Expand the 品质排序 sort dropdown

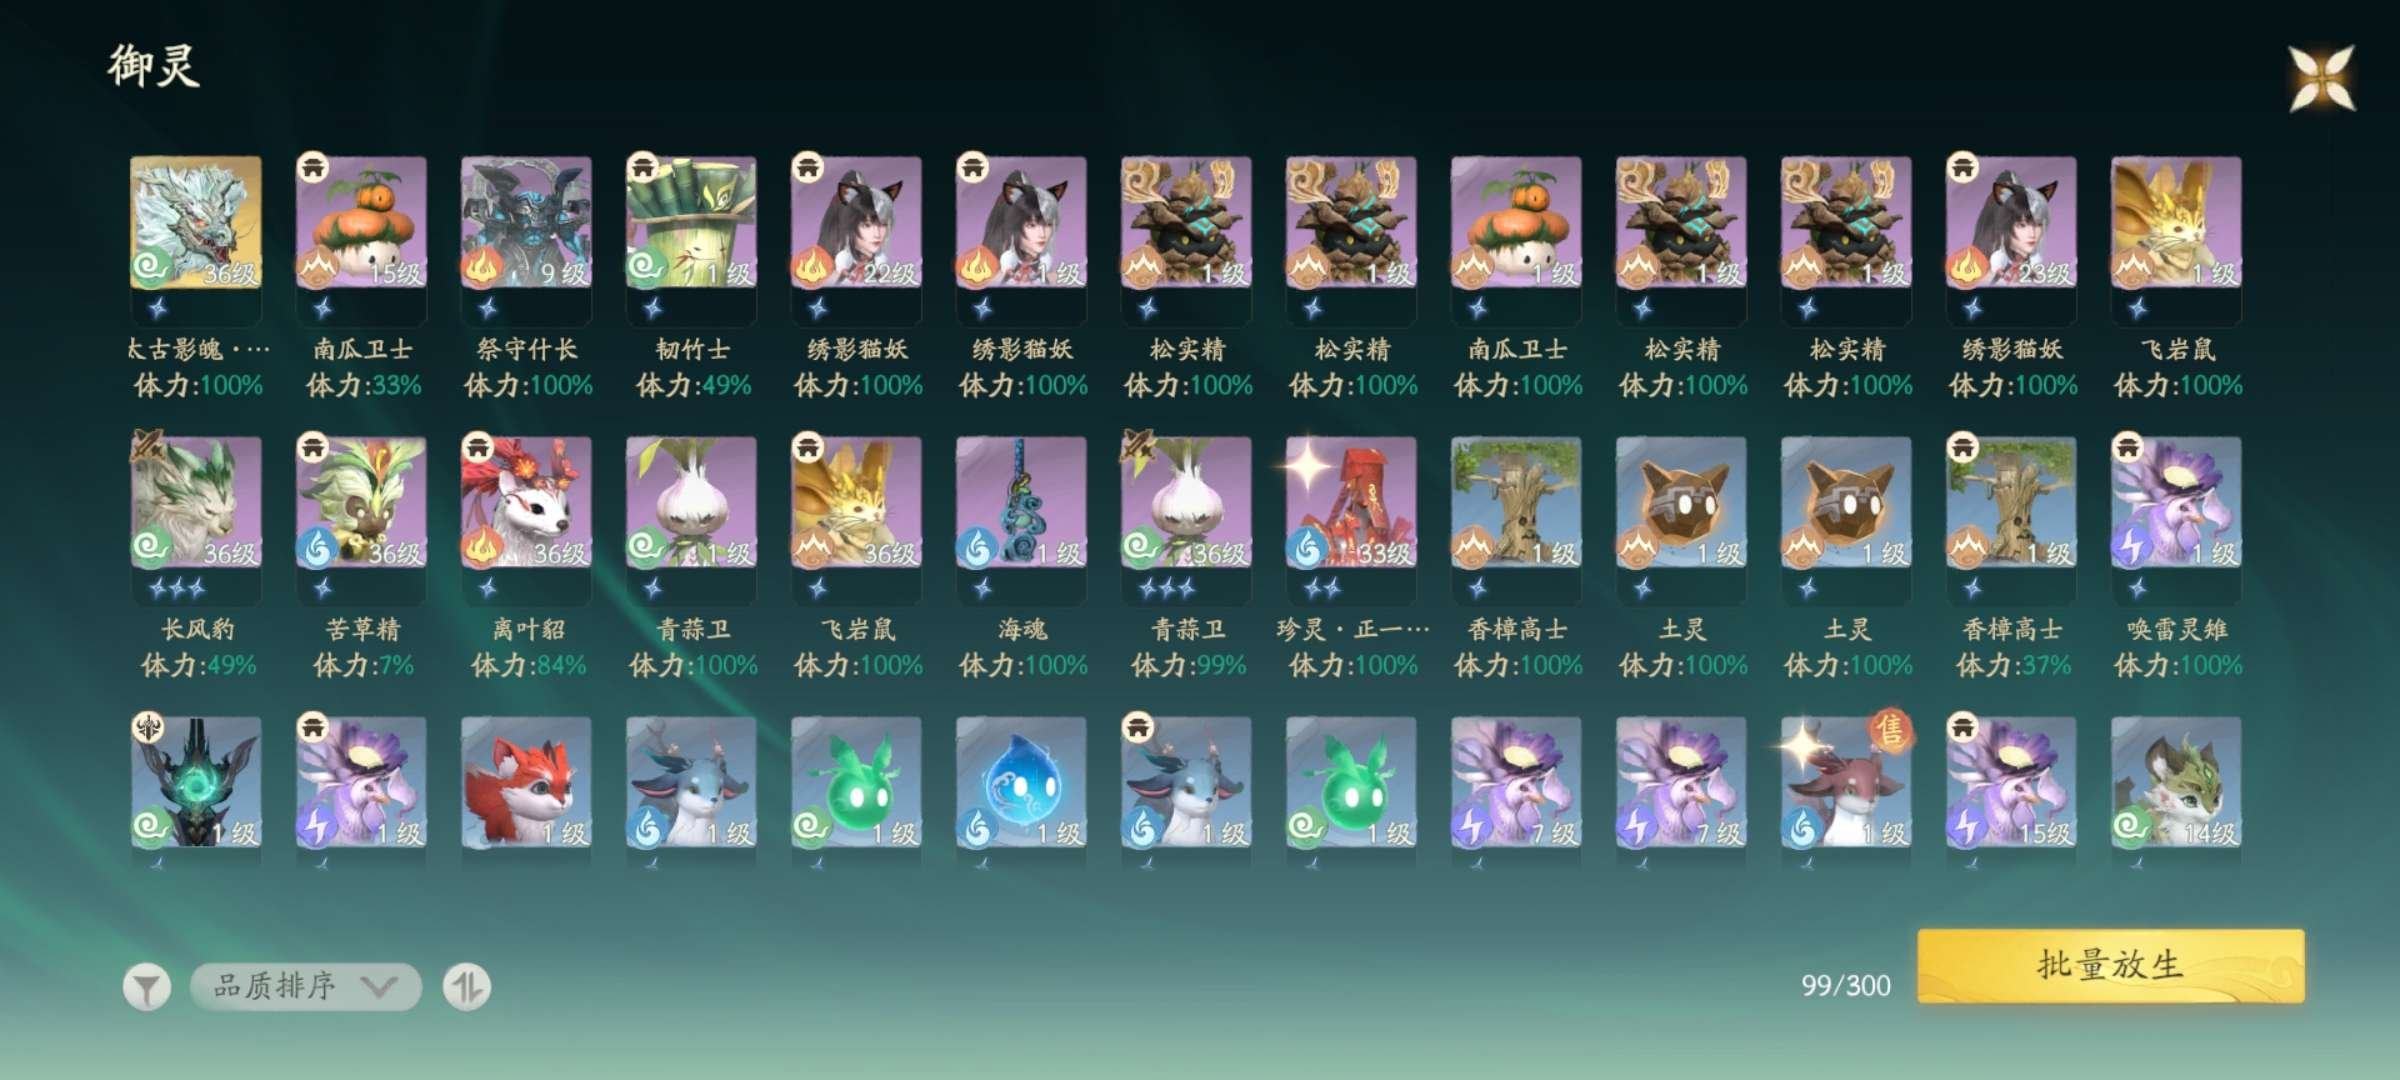305,987
